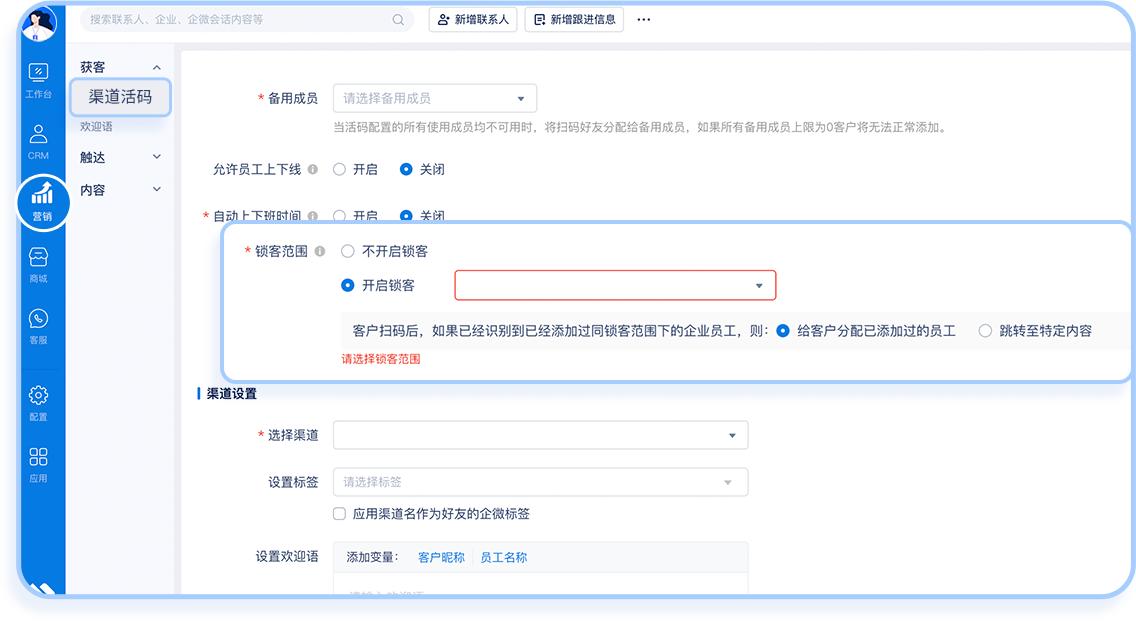Open the 工作台 workspace panel
1136x621 pixels.
[38, 82]
